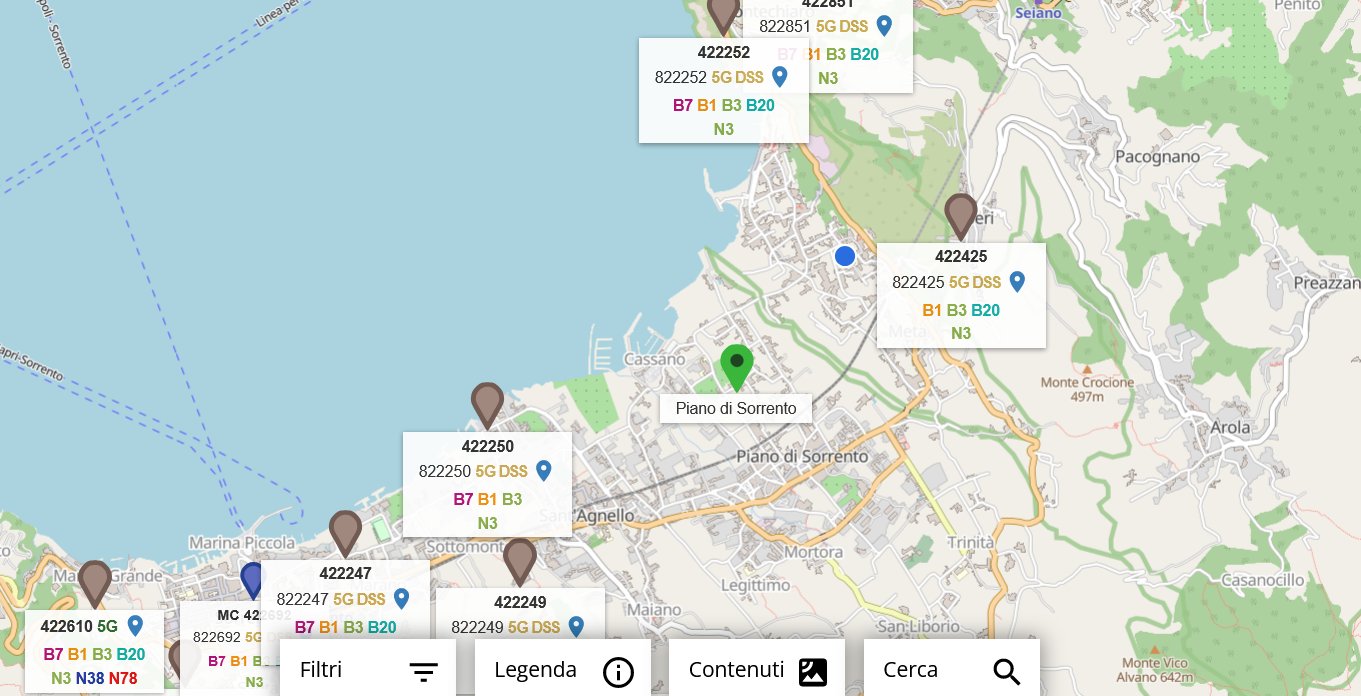Select the brown tower marker above 422247
1361x696 pixels.
coord(345,532)
